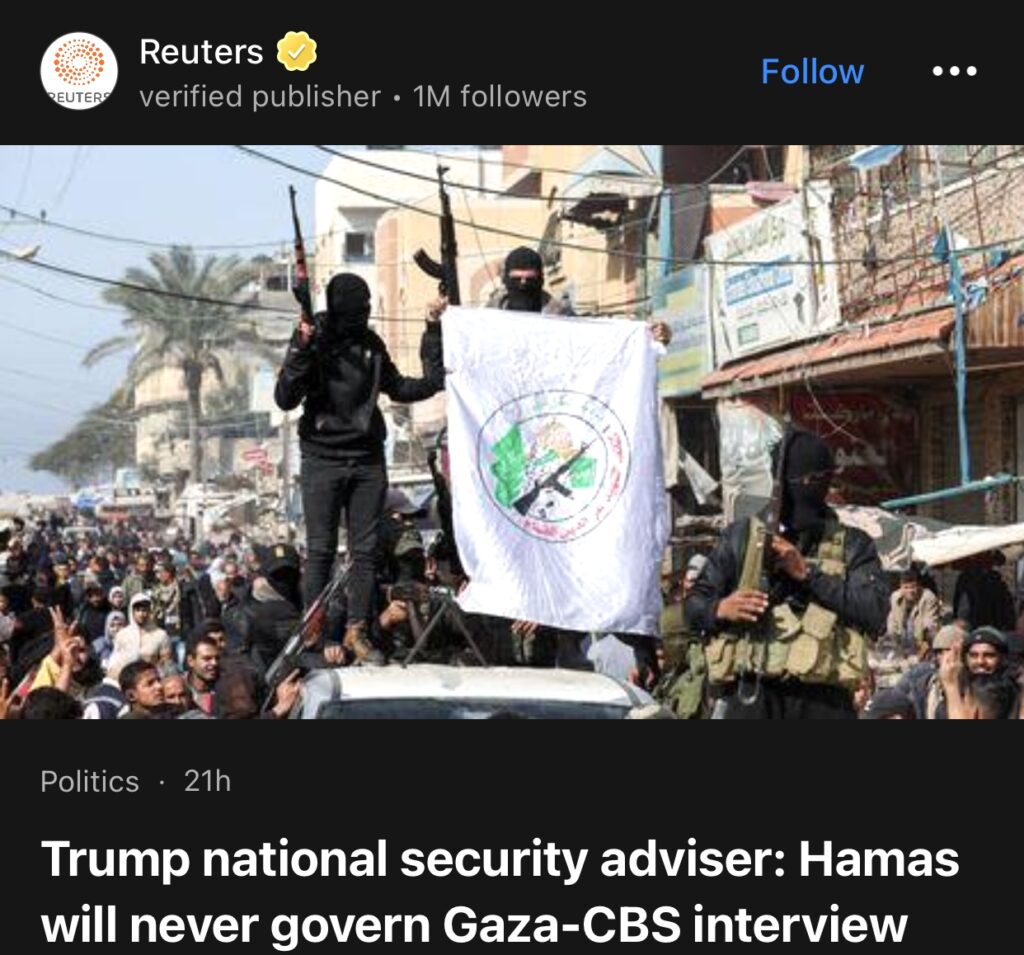Image resolution: width=1024 pixels, height=955 pixels.
Task: Click the 21h timestamp
Action: 207,781
